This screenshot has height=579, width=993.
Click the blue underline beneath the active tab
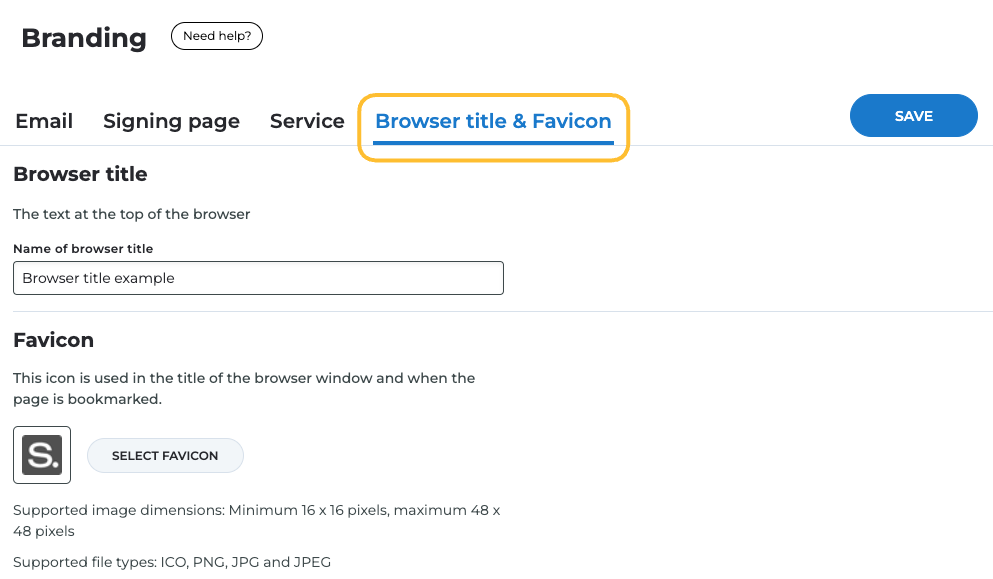tap(493, 142)
